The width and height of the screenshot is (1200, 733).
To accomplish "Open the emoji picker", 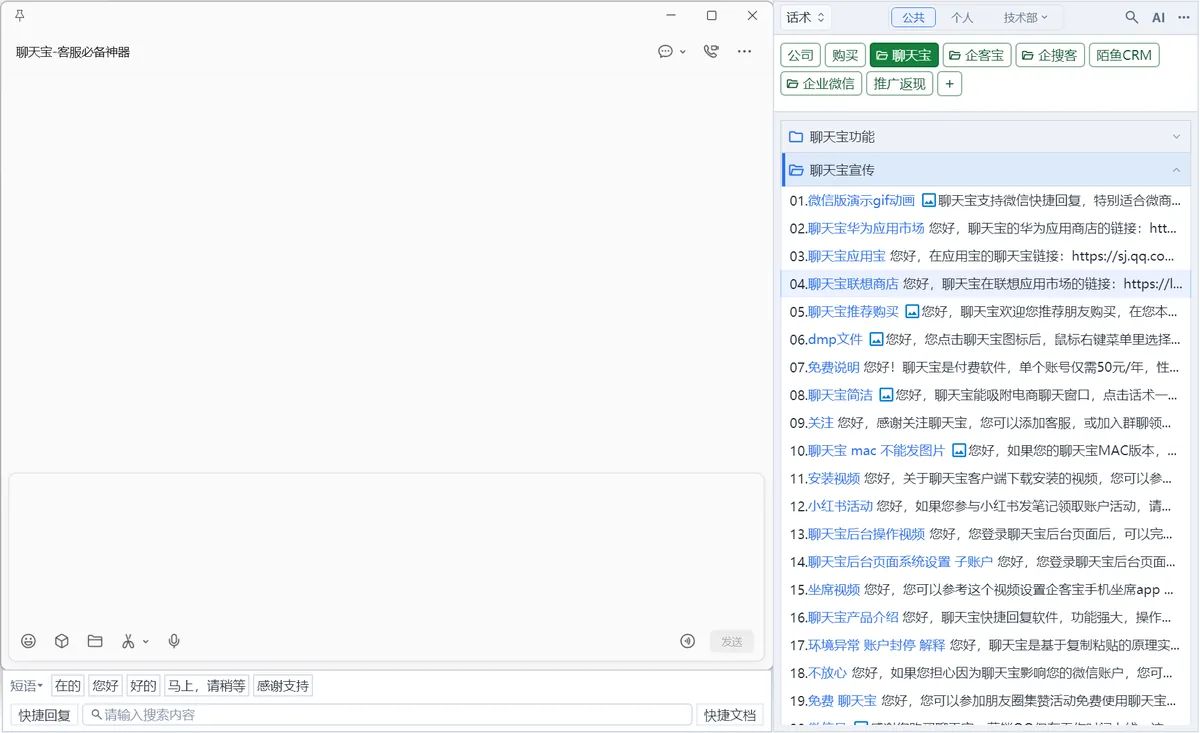I will point(29,641).
